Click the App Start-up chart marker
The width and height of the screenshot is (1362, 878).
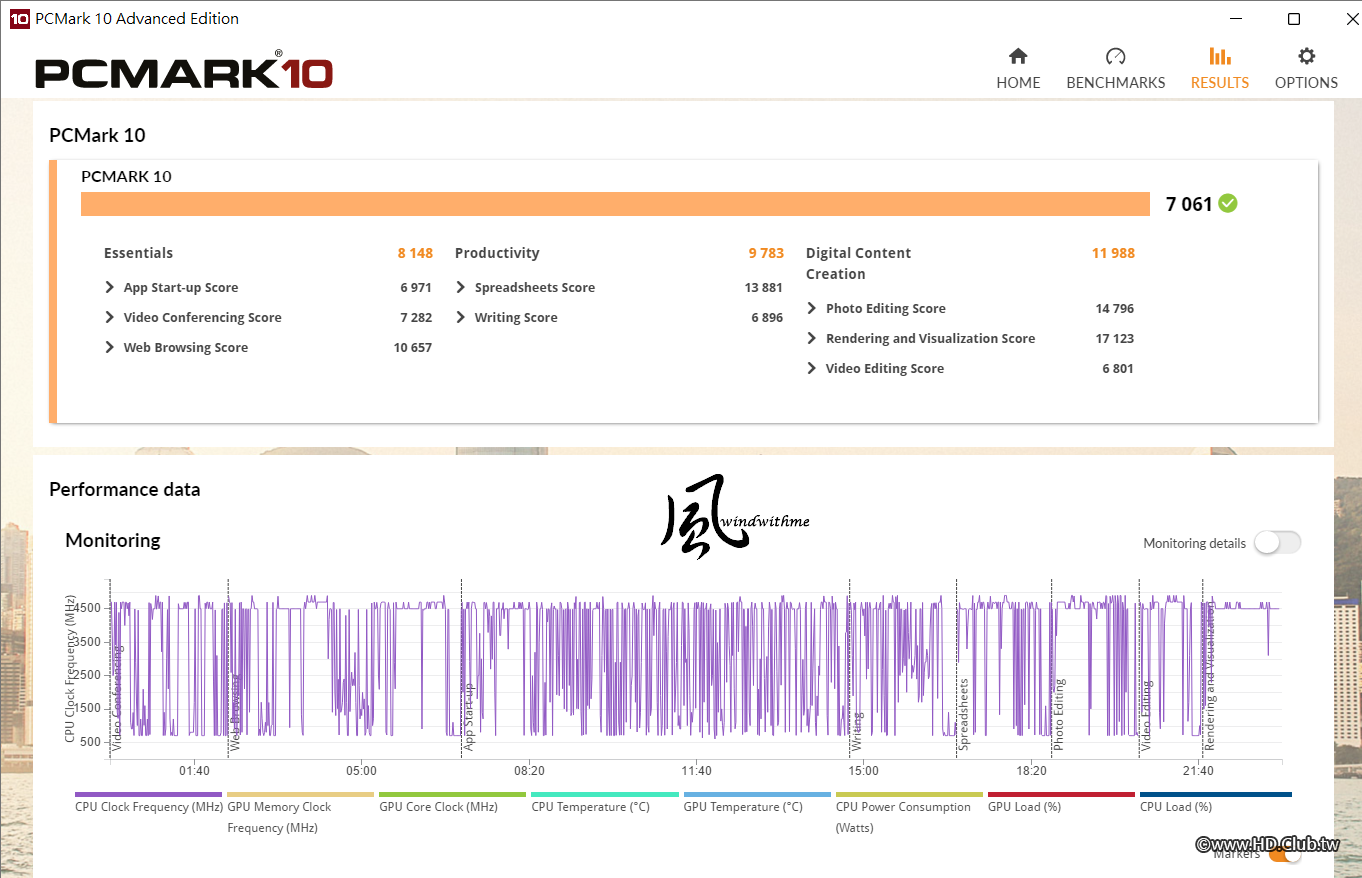click(x=468, y=717)
